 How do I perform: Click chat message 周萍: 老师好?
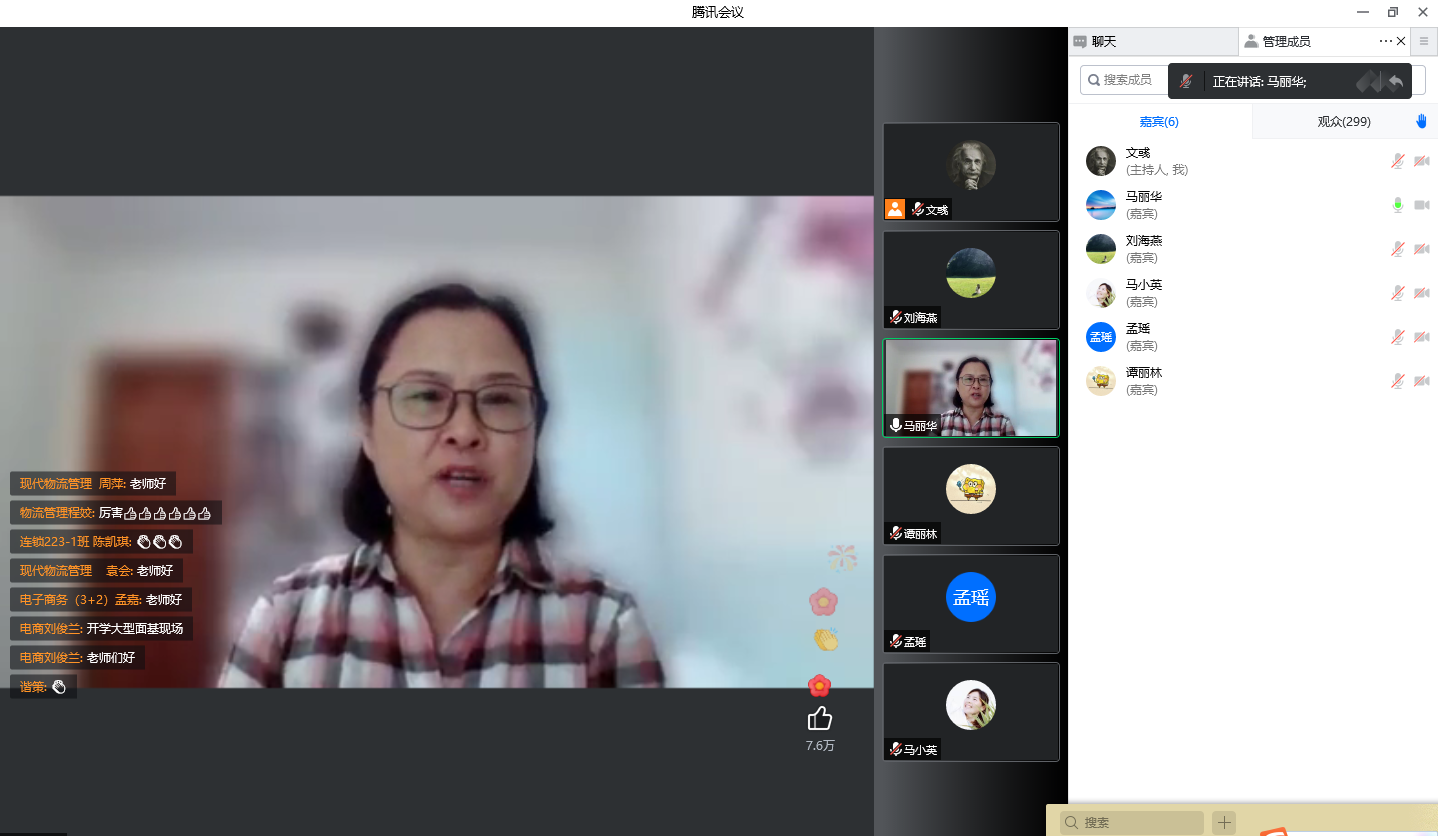[x=93, y=484]
